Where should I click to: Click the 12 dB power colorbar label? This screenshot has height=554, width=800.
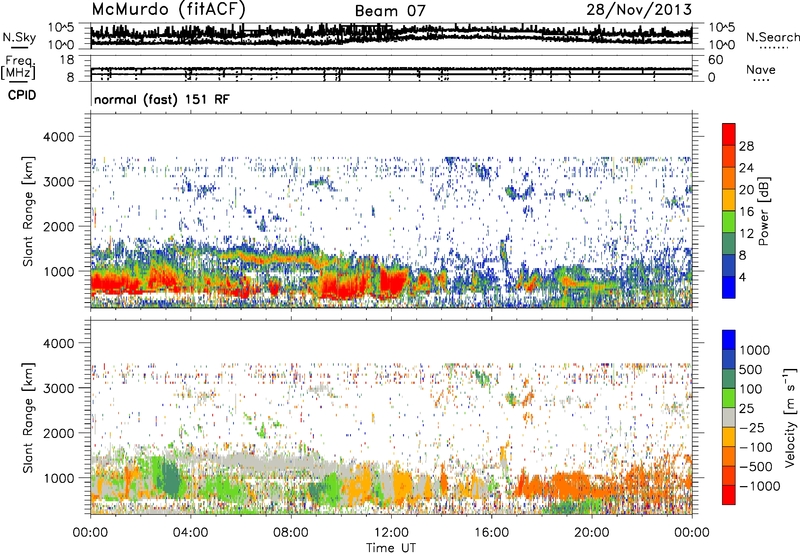click(746, 234)
